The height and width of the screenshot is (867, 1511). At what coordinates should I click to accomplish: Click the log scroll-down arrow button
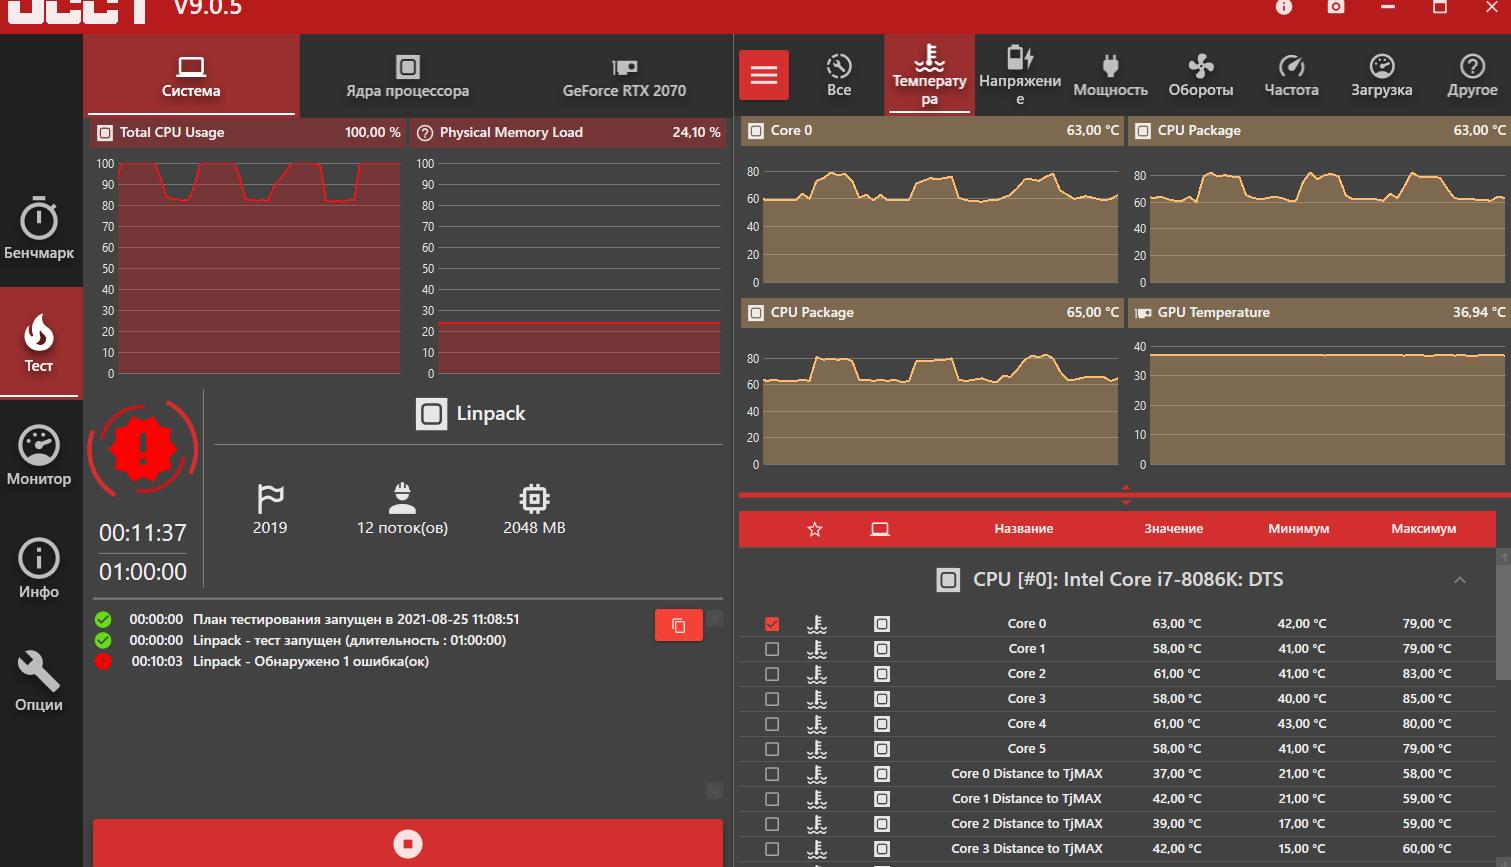[x=714, y=791]
